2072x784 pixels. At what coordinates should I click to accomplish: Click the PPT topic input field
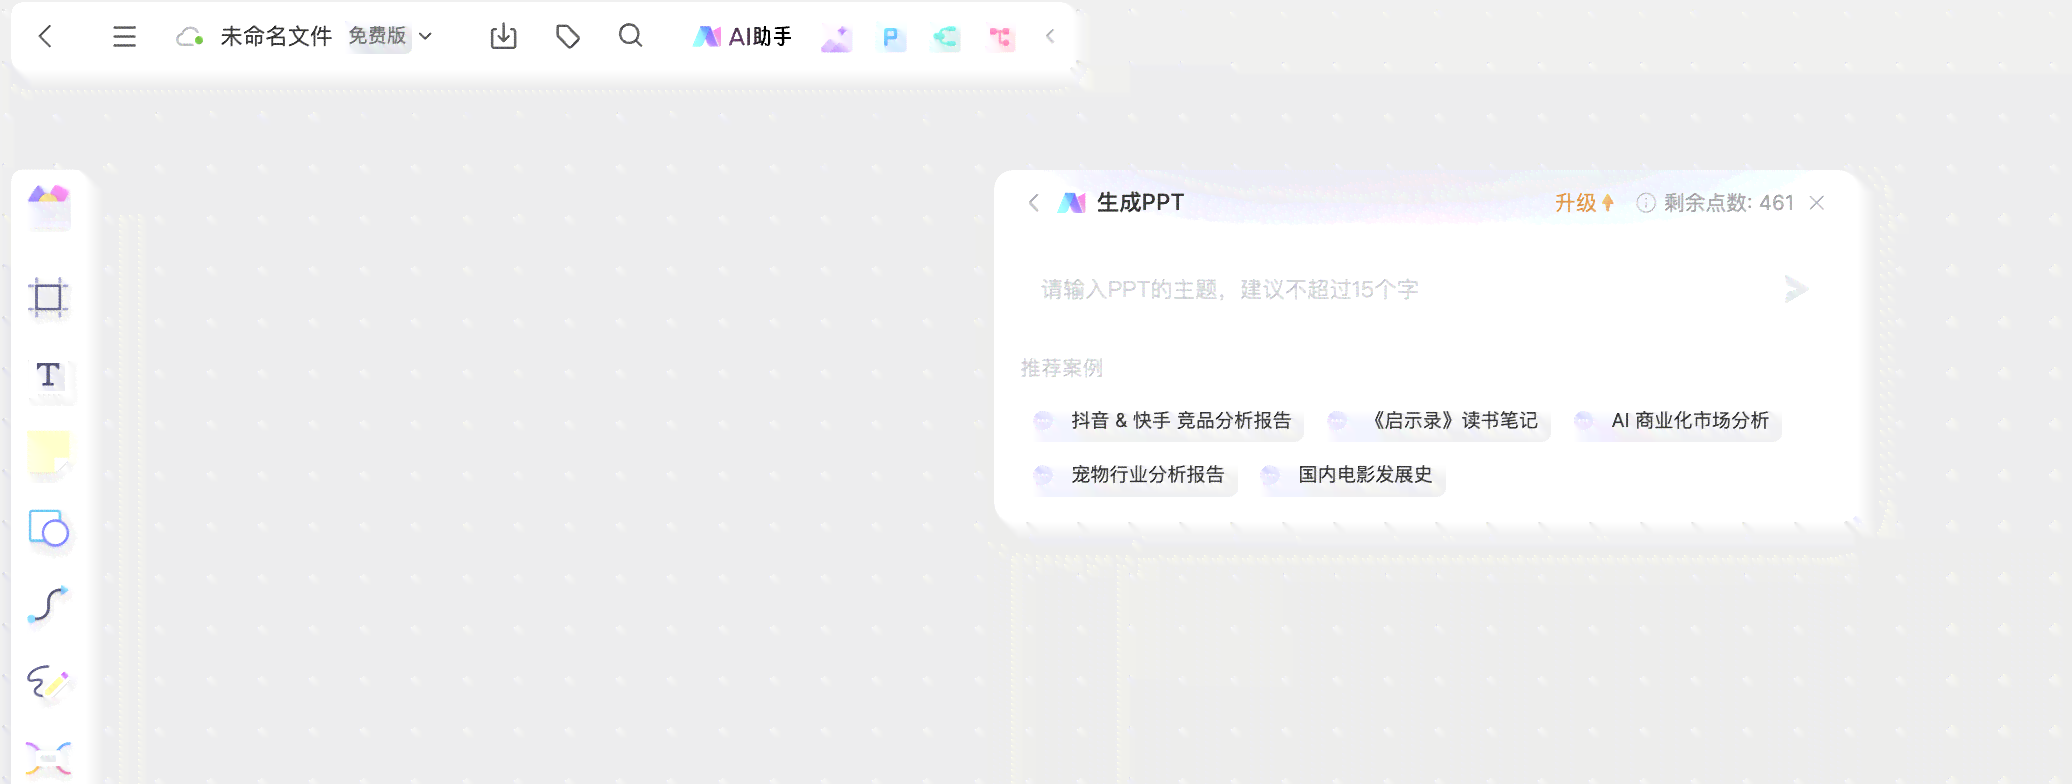point(1400,290)
